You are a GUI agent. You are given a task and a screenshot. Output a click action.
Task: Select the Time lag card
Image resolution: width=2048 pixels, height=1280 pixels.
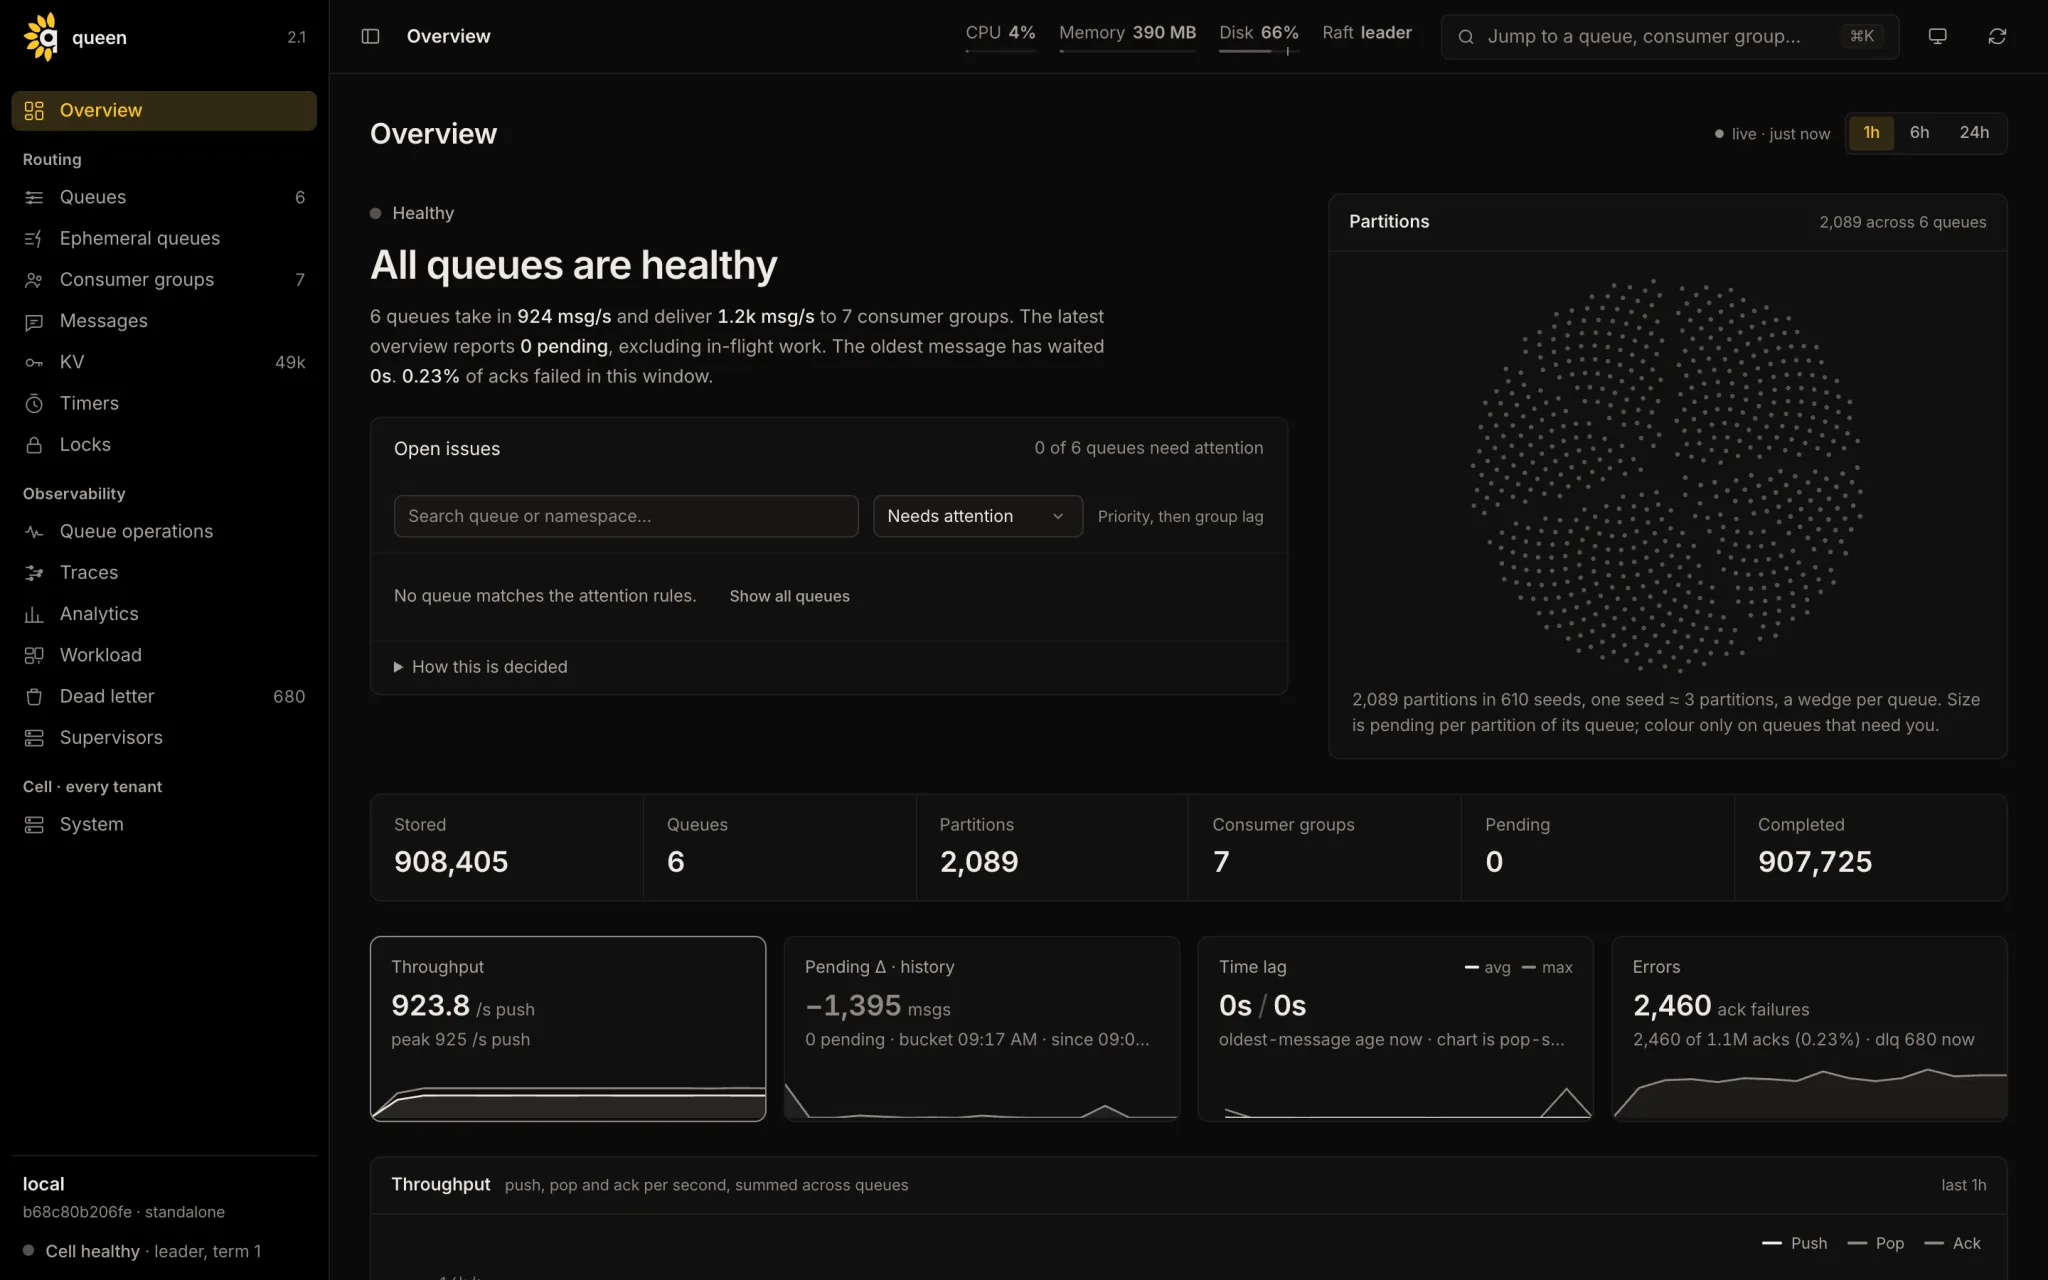point(1395,1029)
